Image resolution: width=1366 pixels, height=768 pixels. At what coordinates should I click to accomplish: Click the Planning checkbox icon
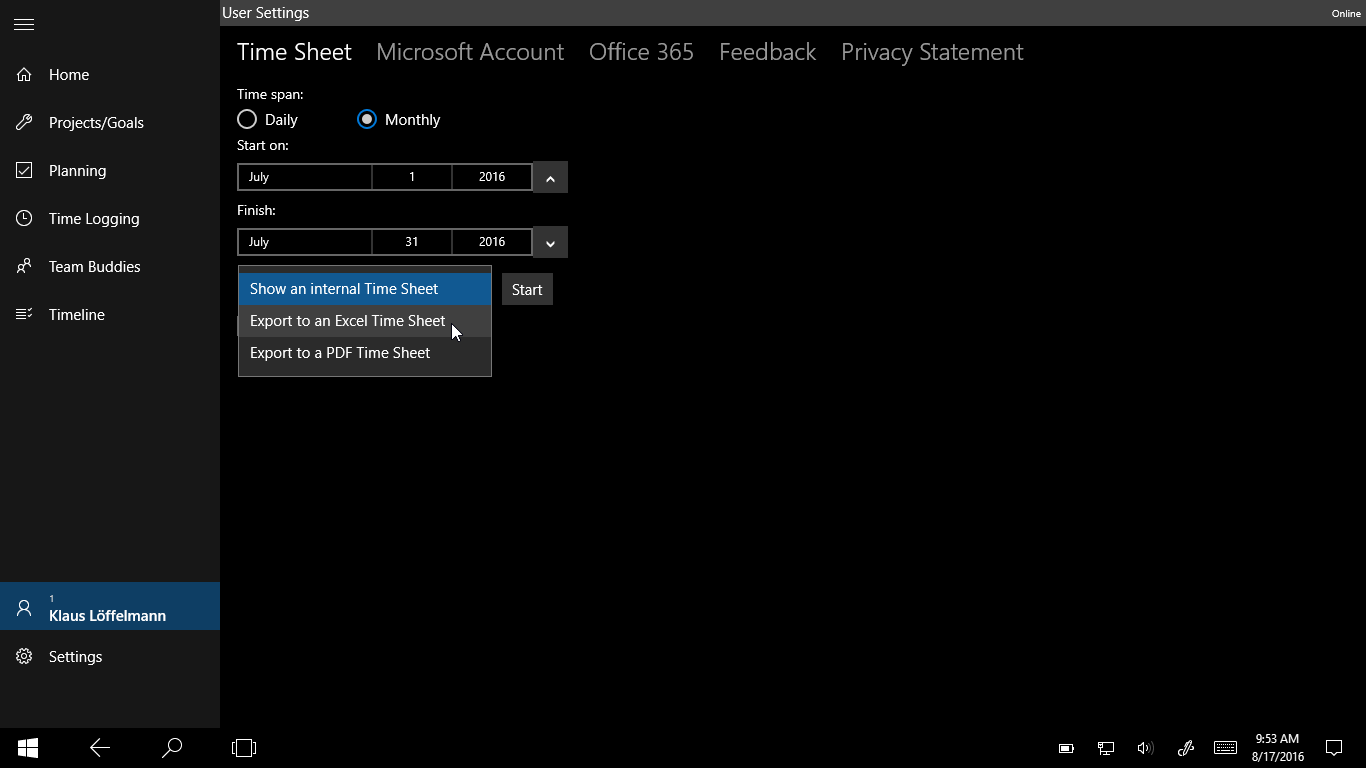coord(24,171)
